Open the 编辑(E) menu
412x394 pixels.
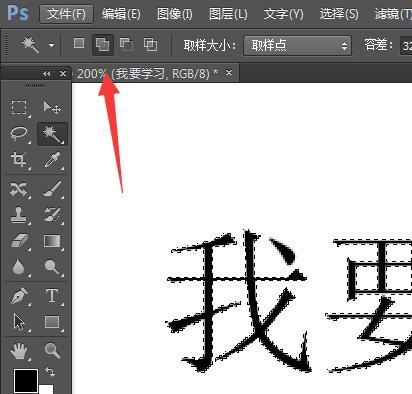[x=121, y=14]
